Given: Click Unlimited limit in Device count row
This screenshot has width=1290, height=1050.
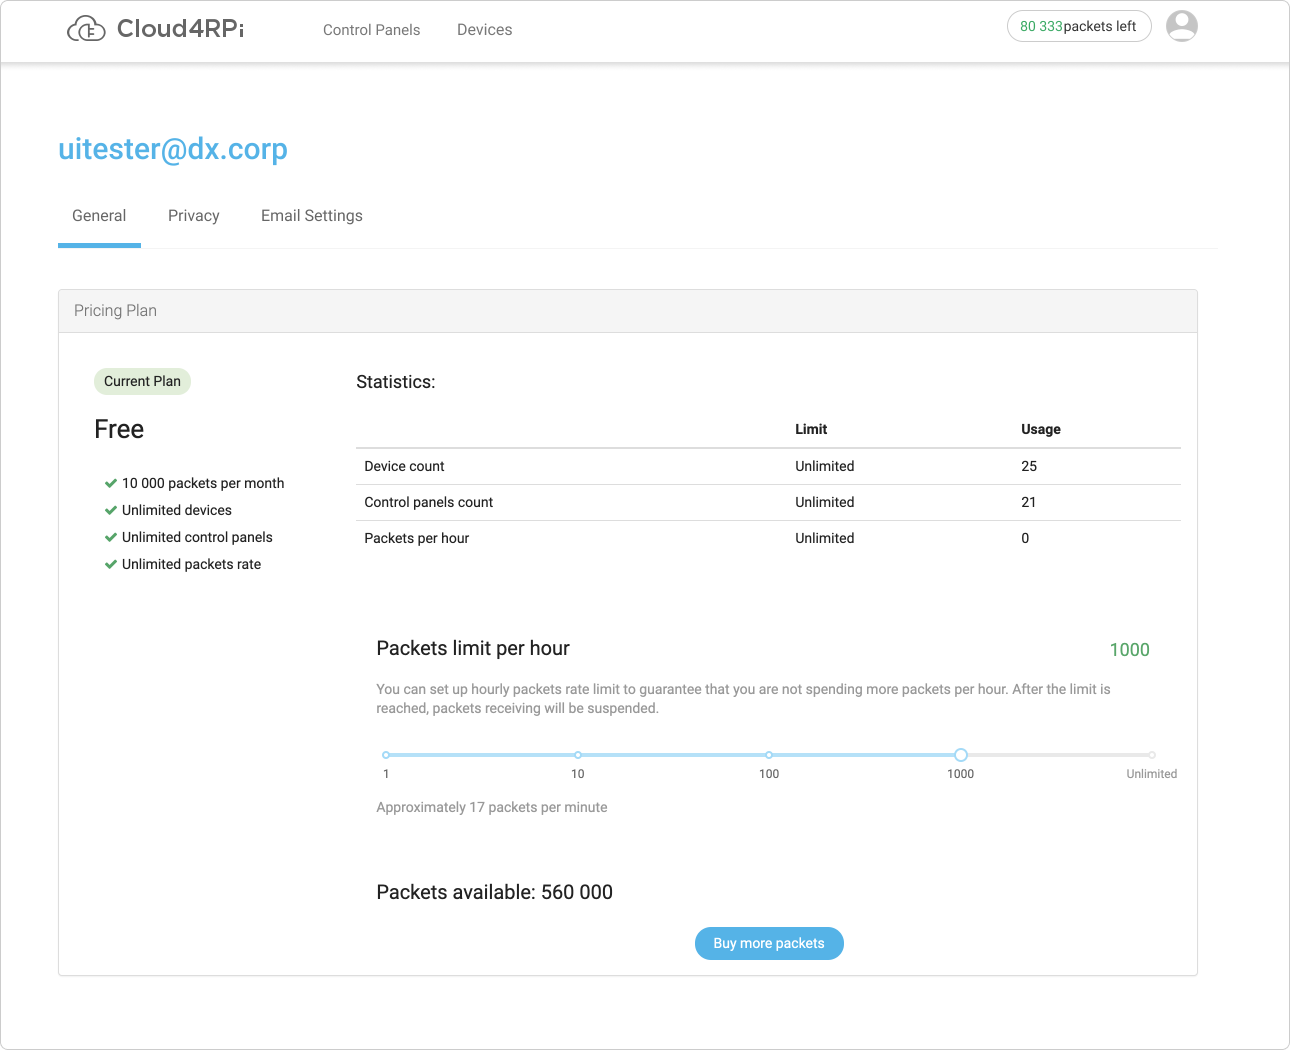Looking at the screenshot, I should (x=825, y=466).
